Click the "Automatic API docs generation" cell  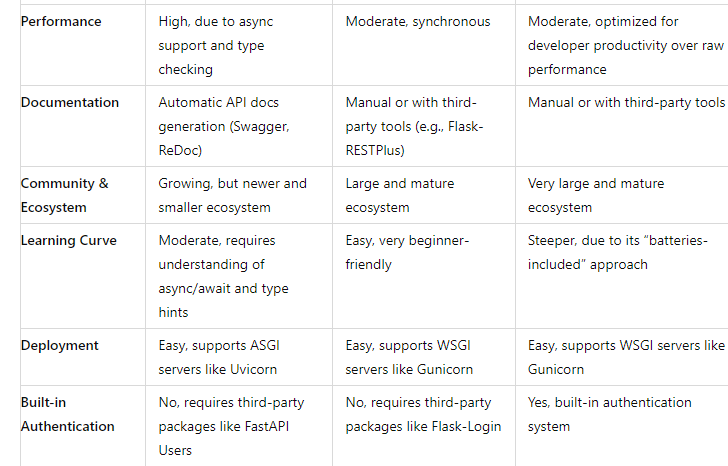[x=224, y=126]
